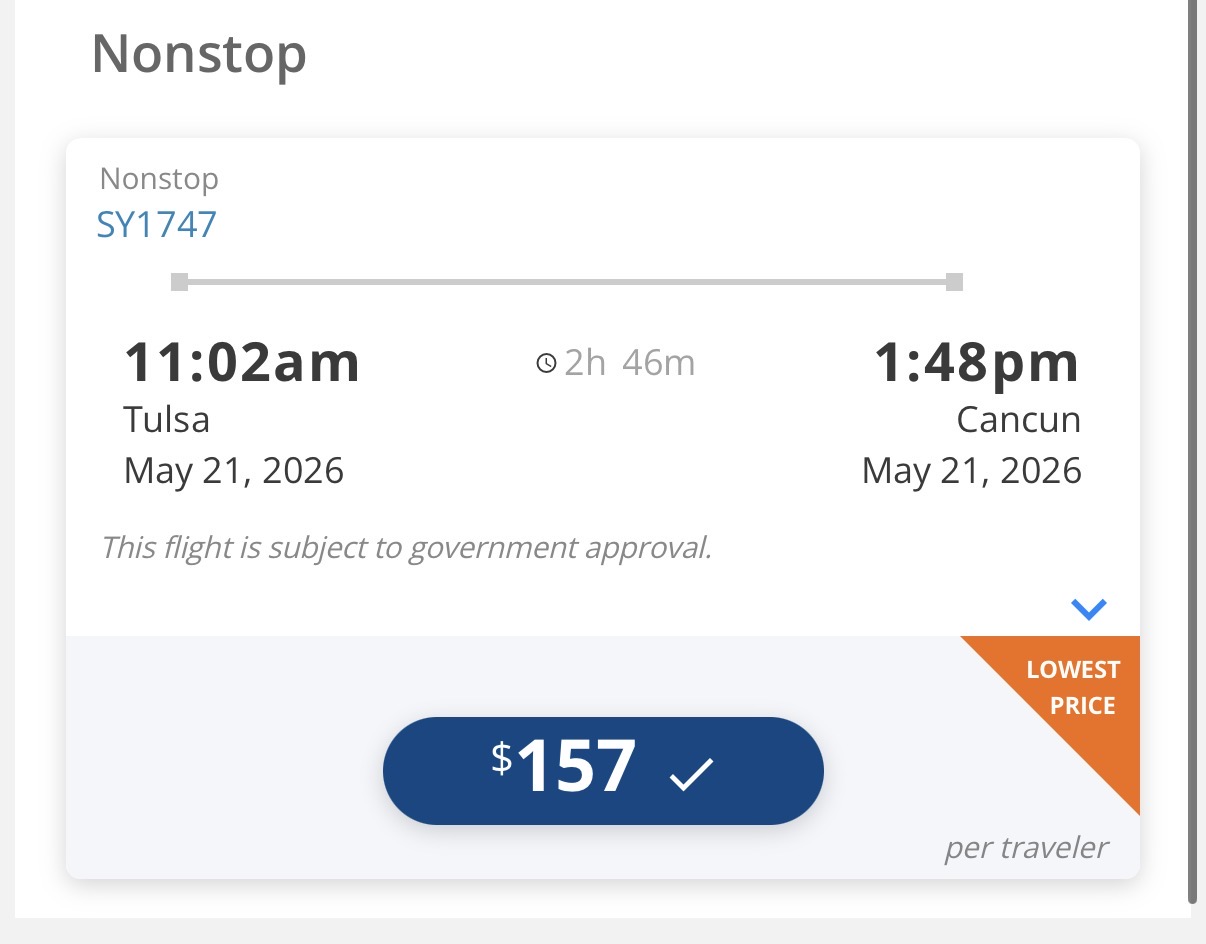Click the orange Lowest Price badge
The width and height of the screenshot is (1206, 944).
[x=1078, y=698]
